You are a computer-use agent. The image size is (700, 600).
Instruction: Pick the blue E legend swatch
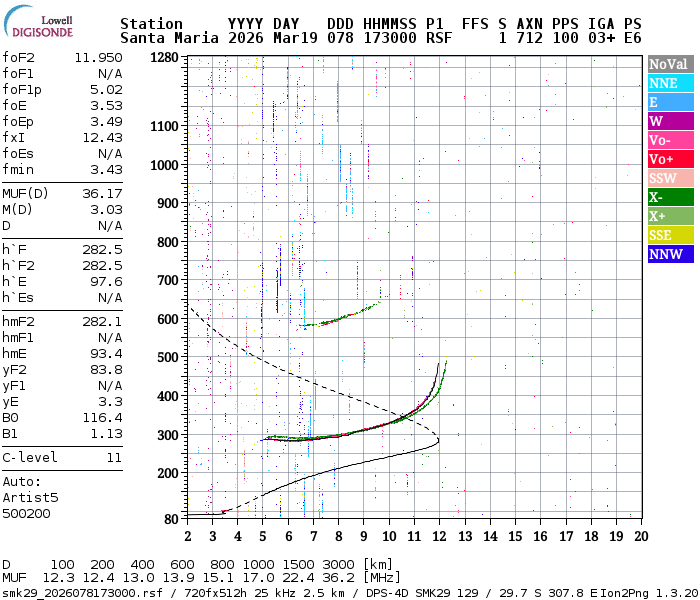click(669, 102)
